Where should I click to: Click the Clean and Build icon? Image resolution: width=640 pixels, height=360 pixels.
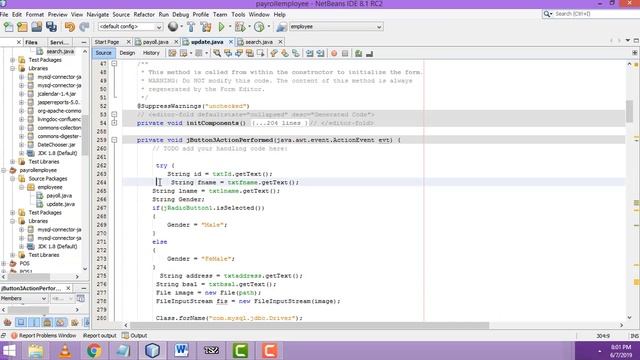pyautogui.click(x=206, y=27)
